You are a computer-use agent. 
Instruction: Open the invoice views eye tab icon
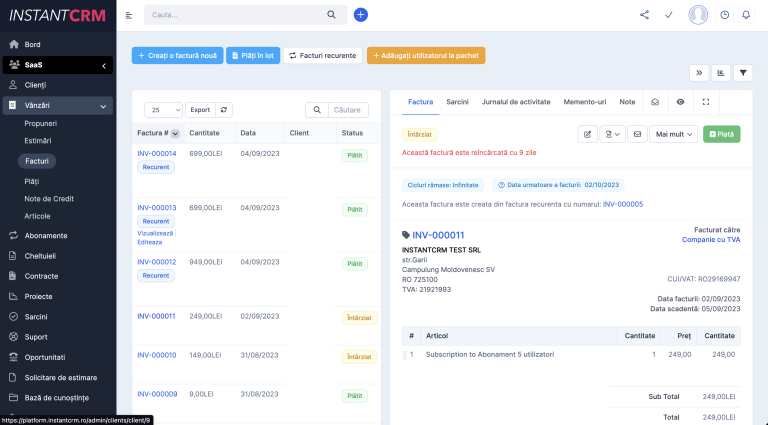click(680, 102)
